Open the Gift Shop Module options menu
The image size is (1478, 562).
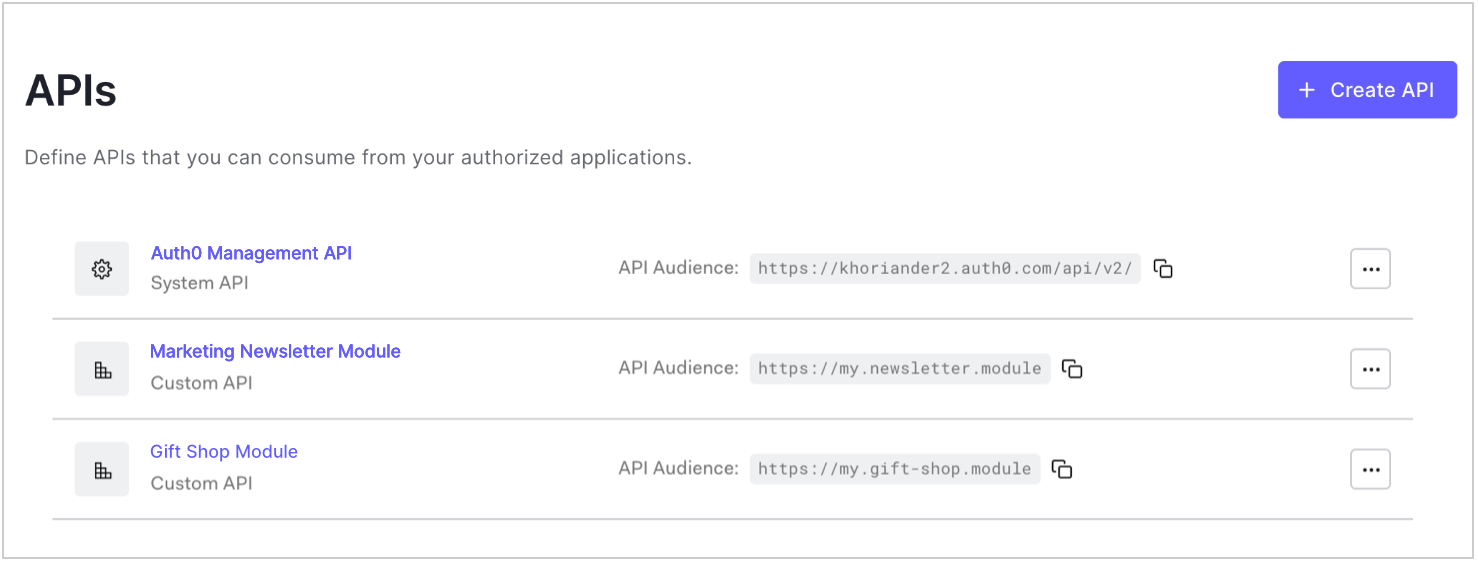[x=1370, y=469]
